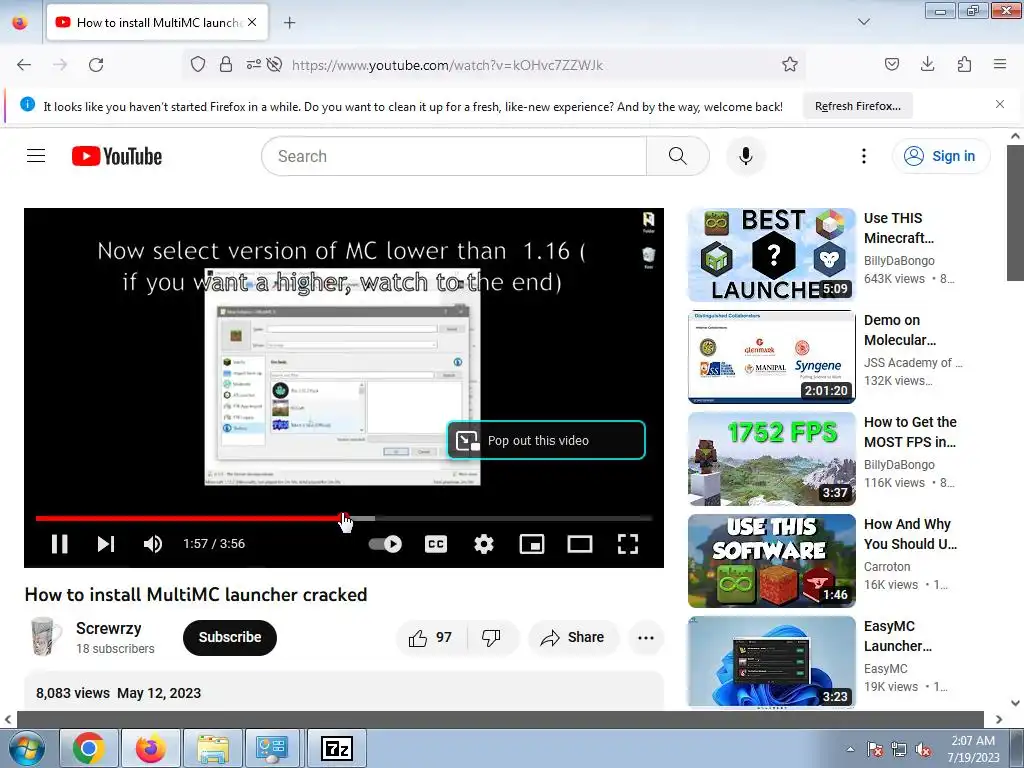The width and height of the screenshot is (1024, 768).
Task: Pause the video playback
Action: 59,543
